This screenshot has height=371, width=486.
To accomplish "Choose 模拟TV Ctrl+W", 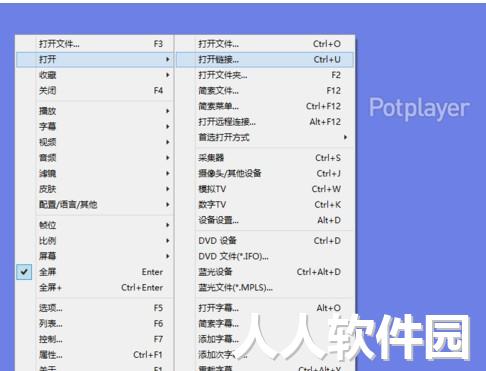I will point(264,189).
